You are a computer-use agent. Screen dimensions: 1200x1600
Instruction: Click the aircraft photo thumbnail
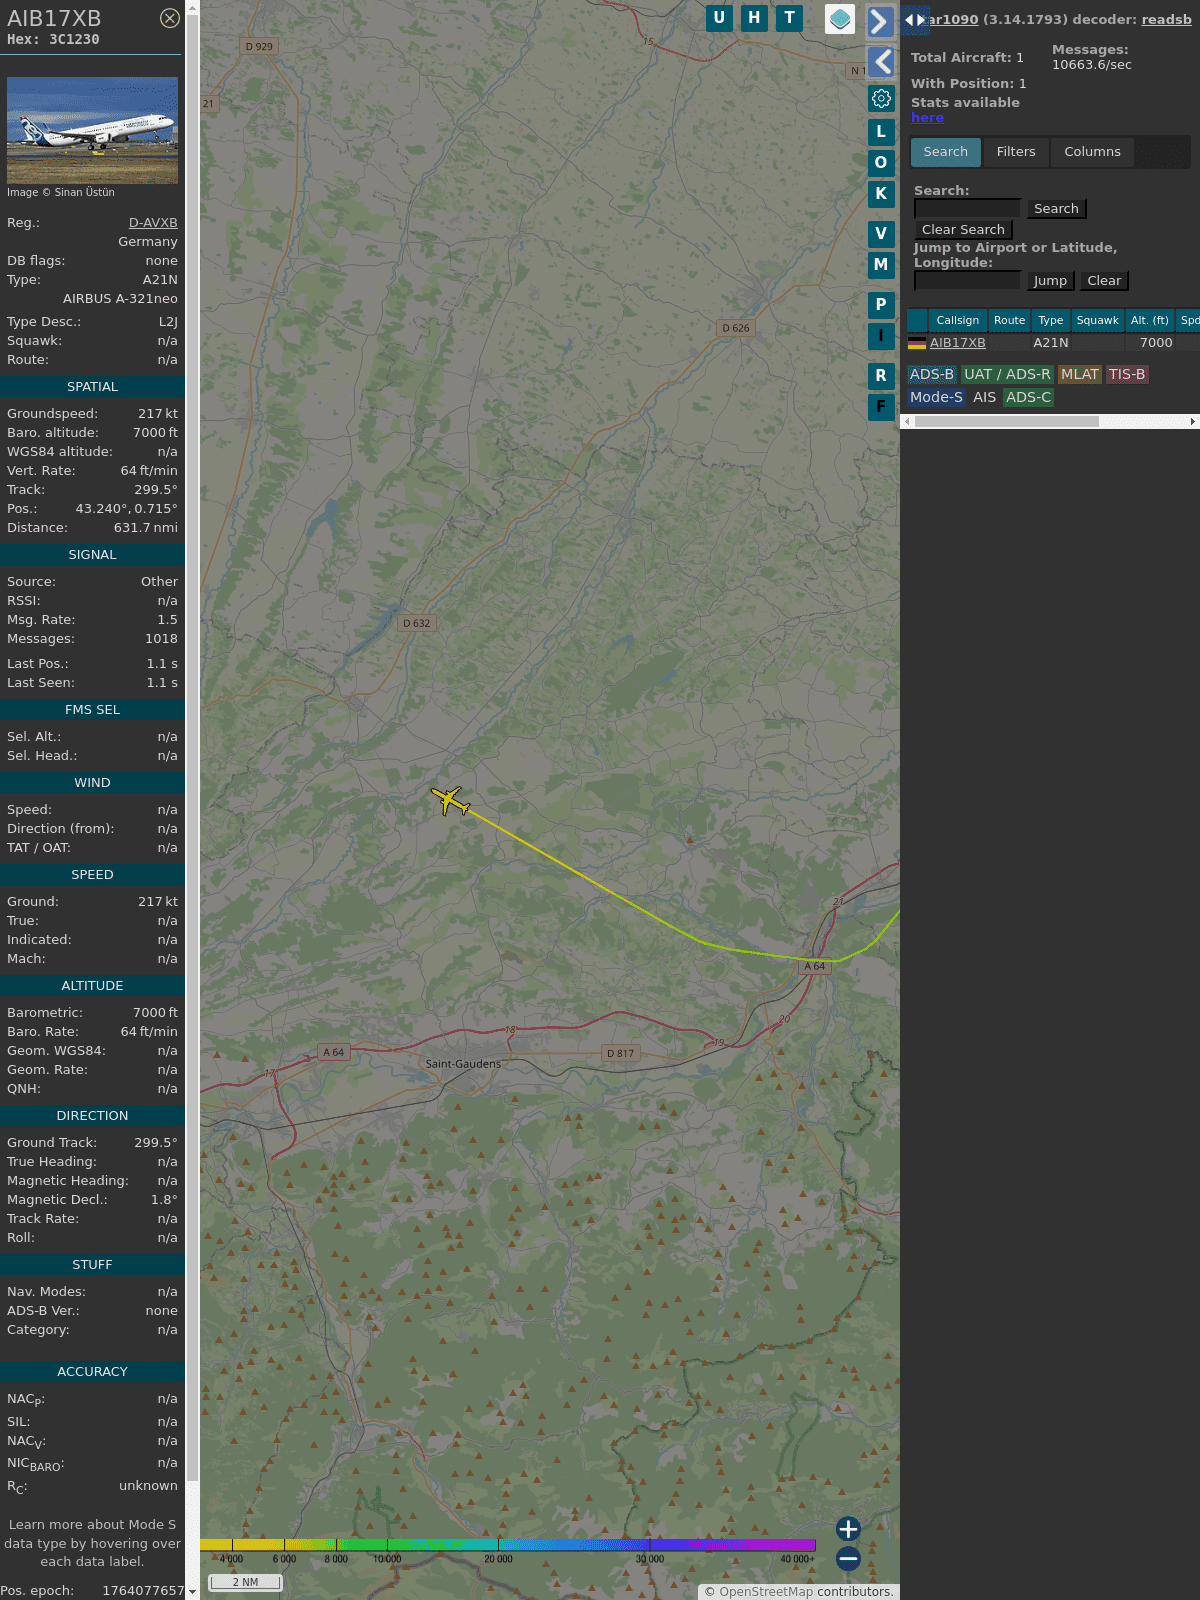[x=92, y=130]
